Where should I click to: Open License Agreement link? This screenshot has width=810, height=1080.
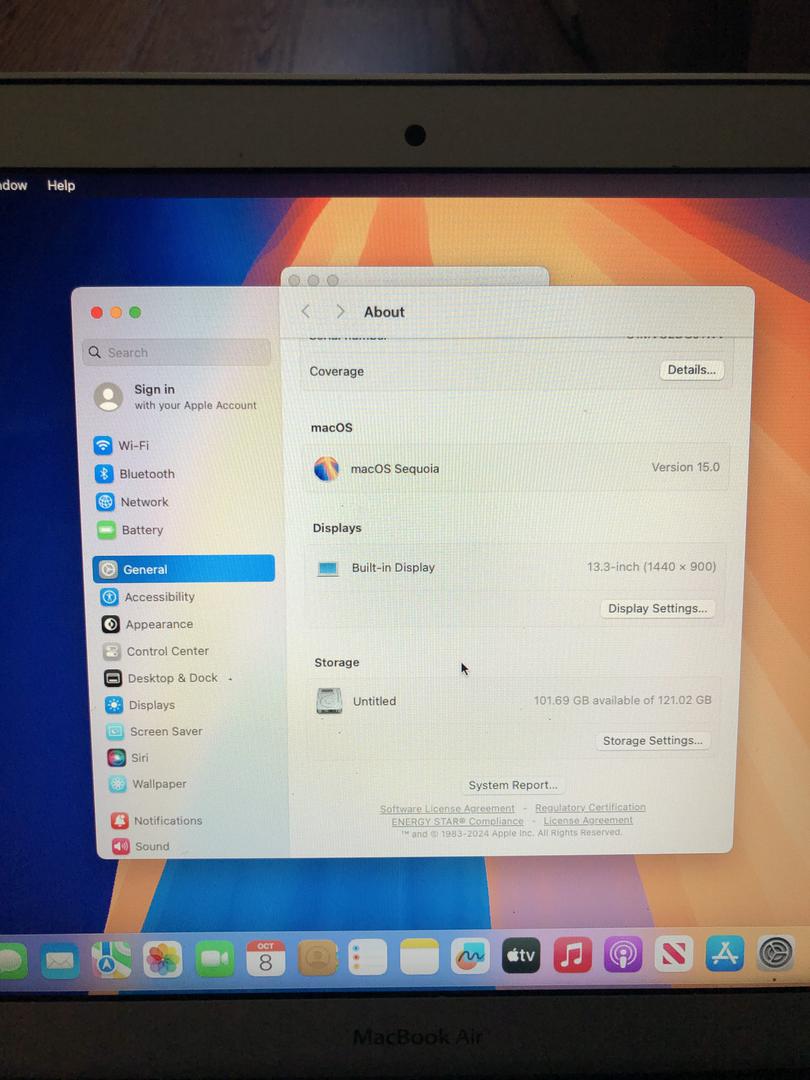(588, 820)
